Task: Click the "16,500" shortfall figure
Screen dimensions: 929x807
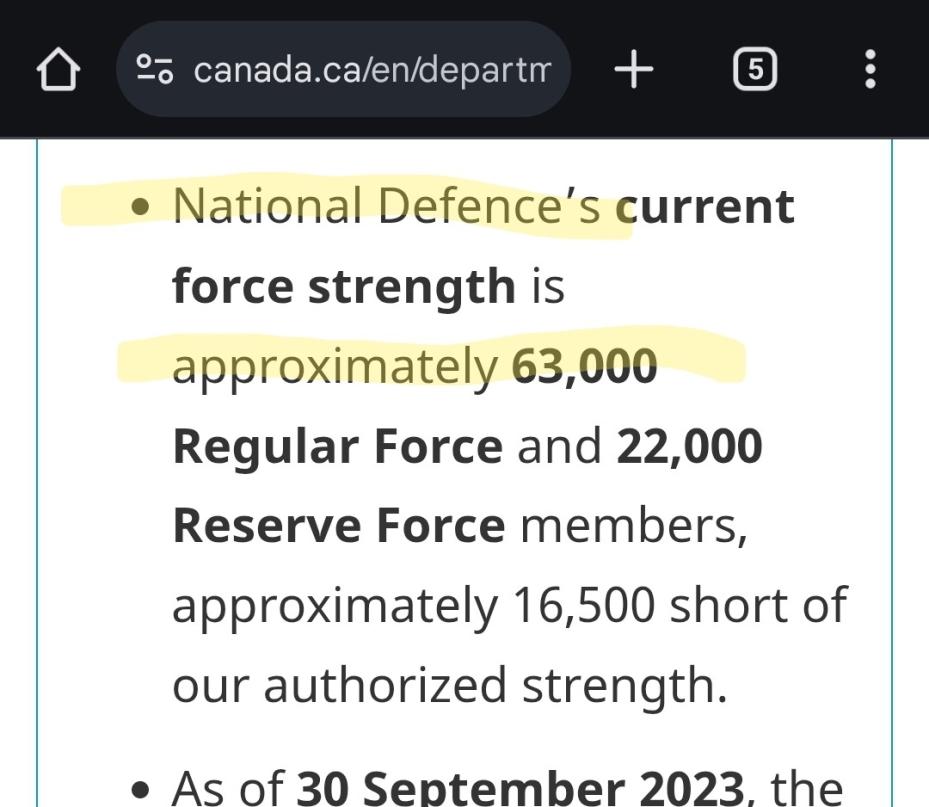Action: click(x=584, y=605)
